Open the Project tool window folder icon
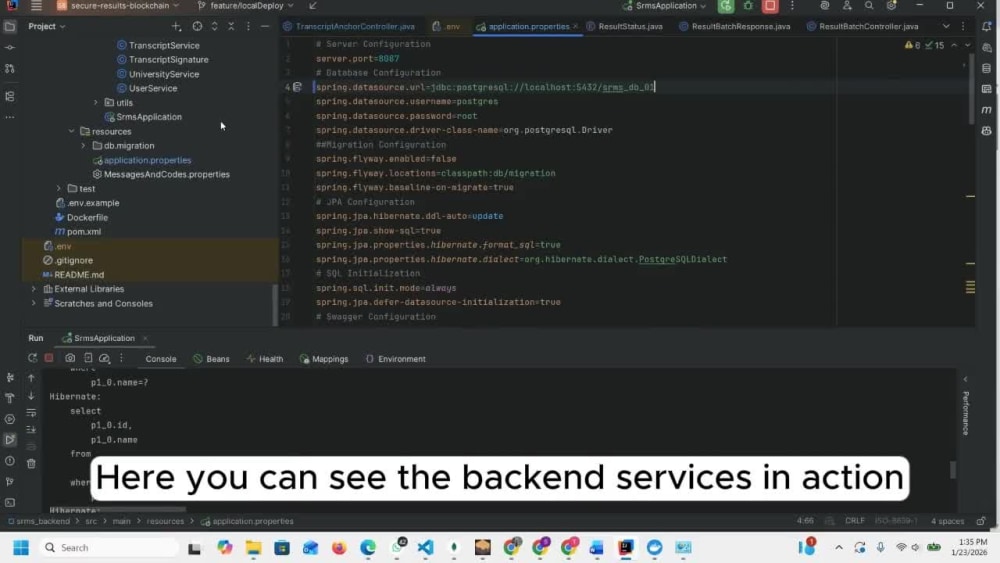This screenshot has width=1000, height=563. (x=10, y=27)
